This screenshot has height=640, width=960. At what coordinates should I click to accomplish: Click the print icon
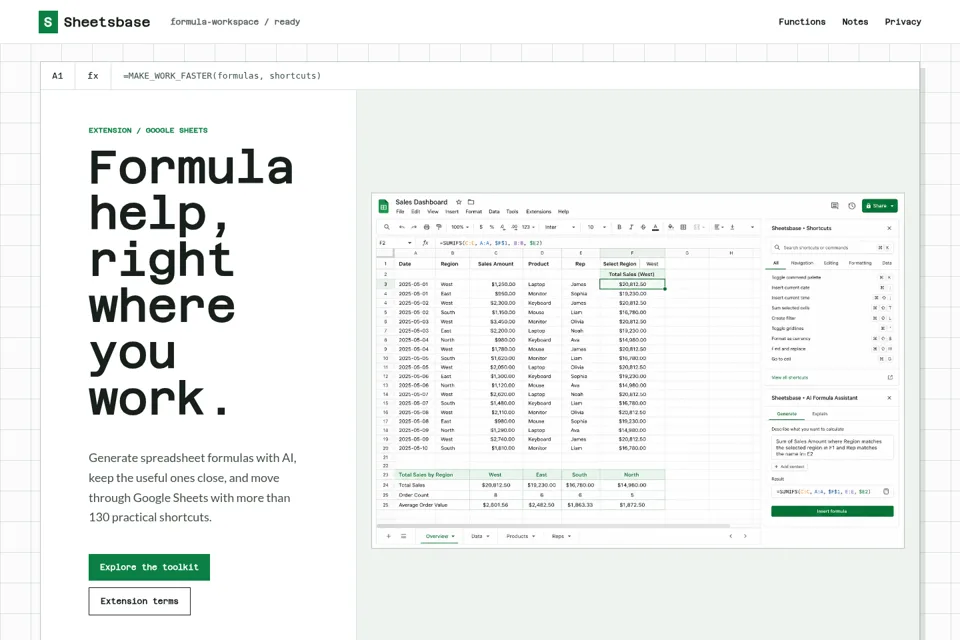click(x=427, y=227)
